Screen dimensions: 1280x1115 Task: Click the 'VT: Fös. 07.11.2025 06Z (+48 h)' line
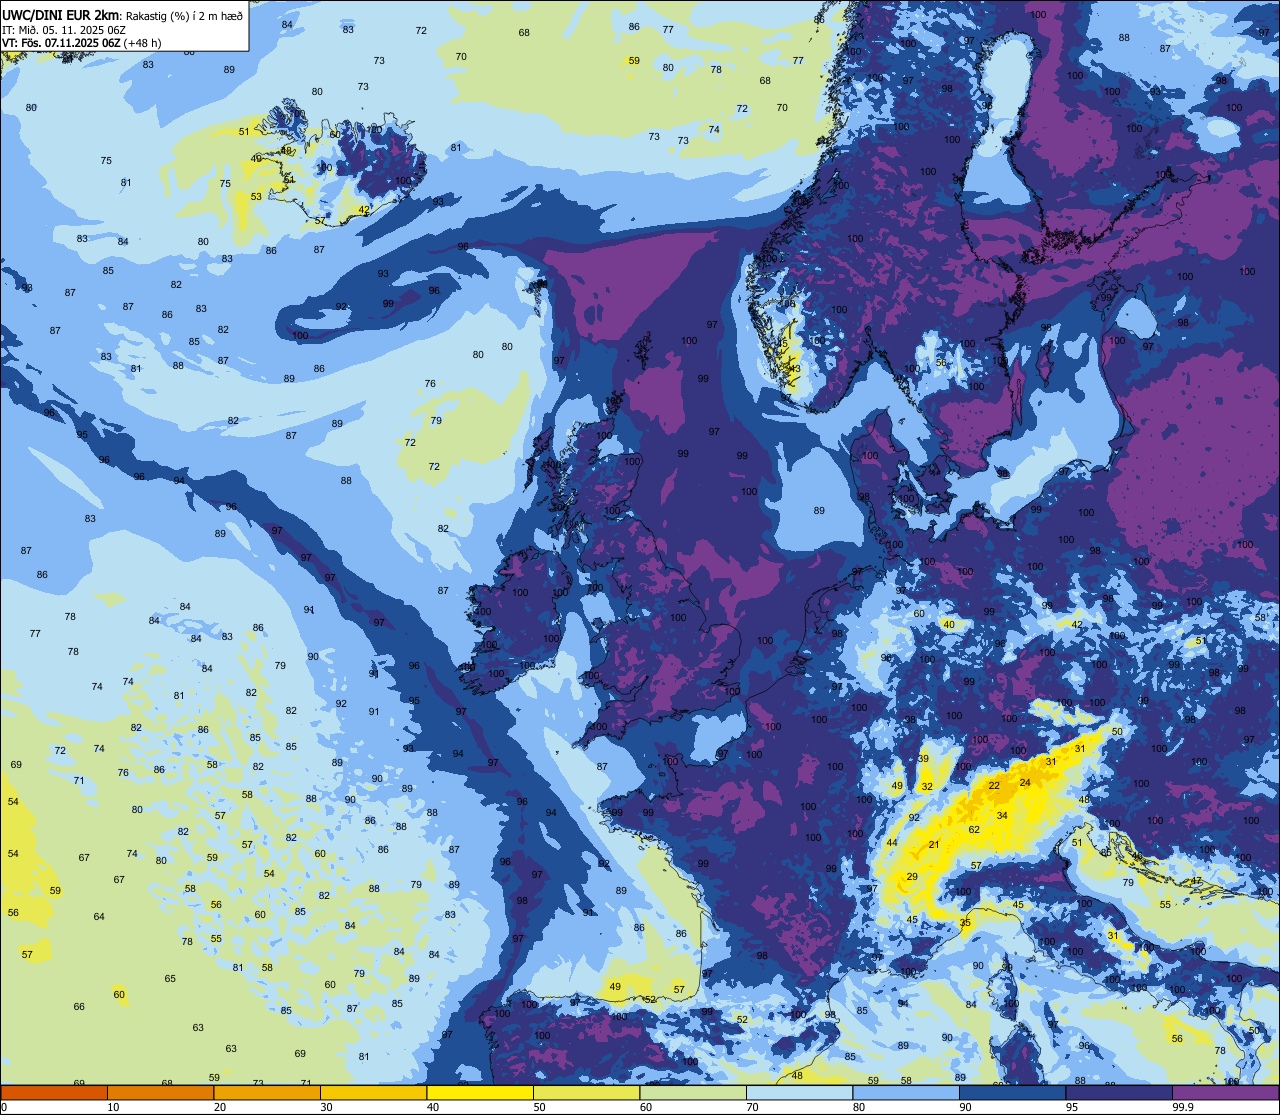click(x=82, y=42)
